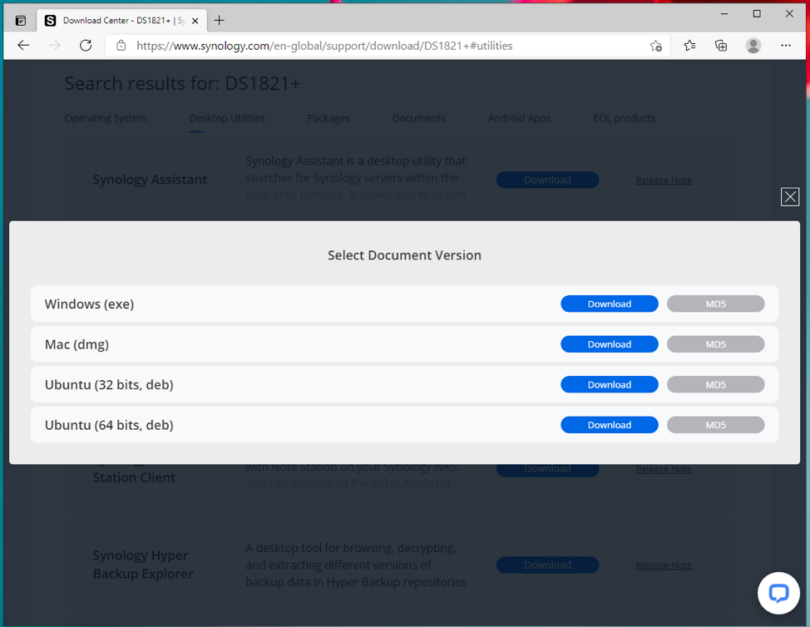Switch to the Packages tab
This screenshot has width=810, height=627.
click(328, 118)
